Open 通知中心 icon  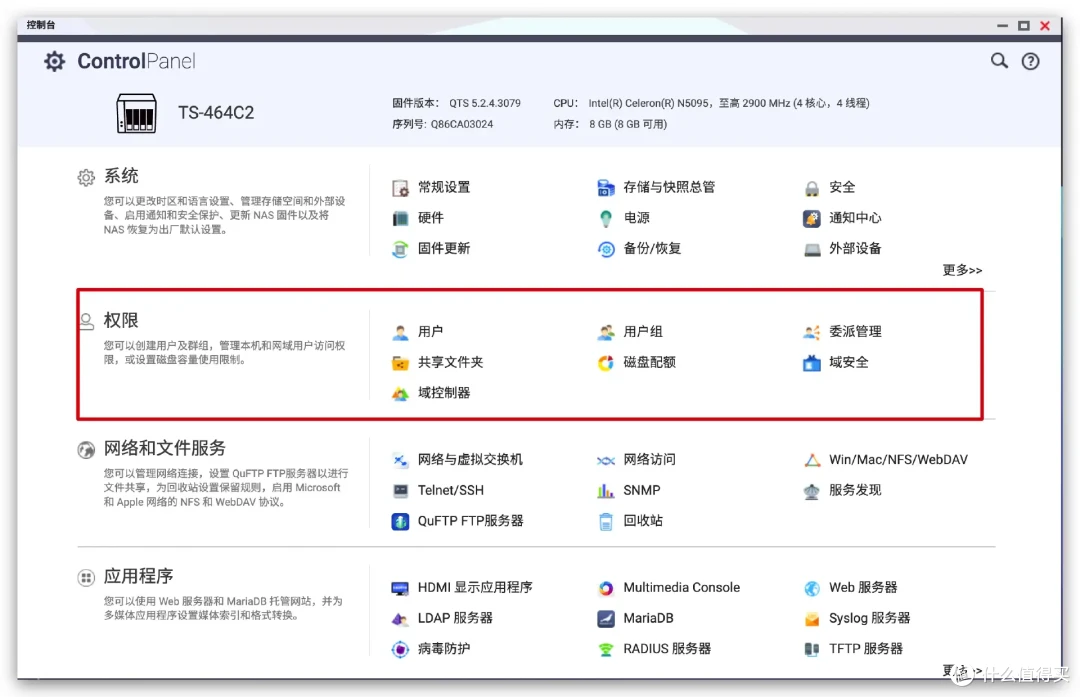[812, 218]
